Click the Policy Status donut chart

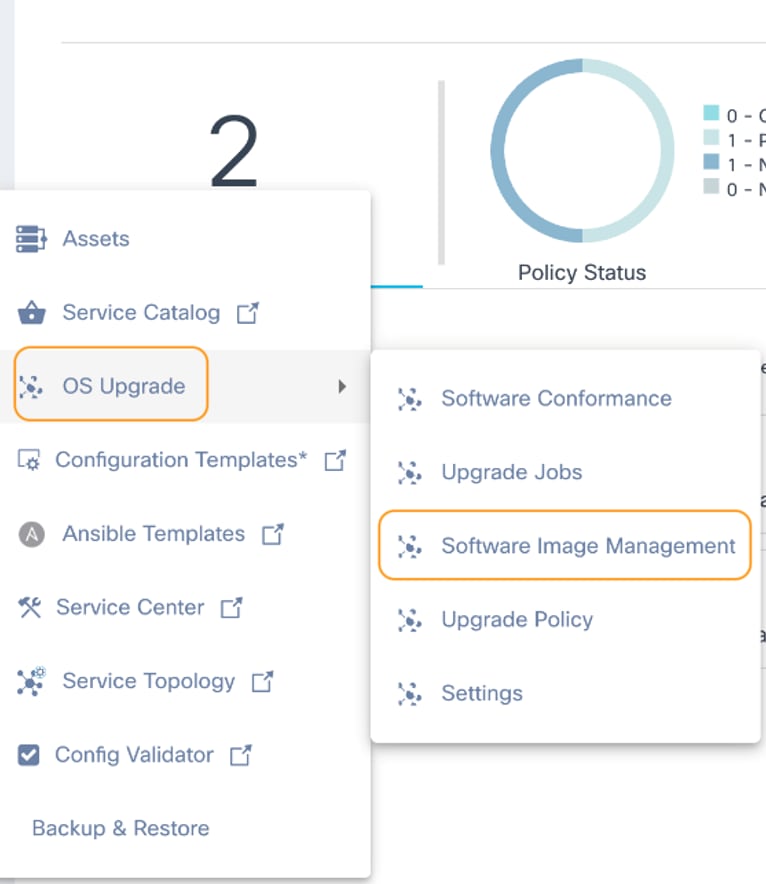pyautogui.click(x=582, y=150)
